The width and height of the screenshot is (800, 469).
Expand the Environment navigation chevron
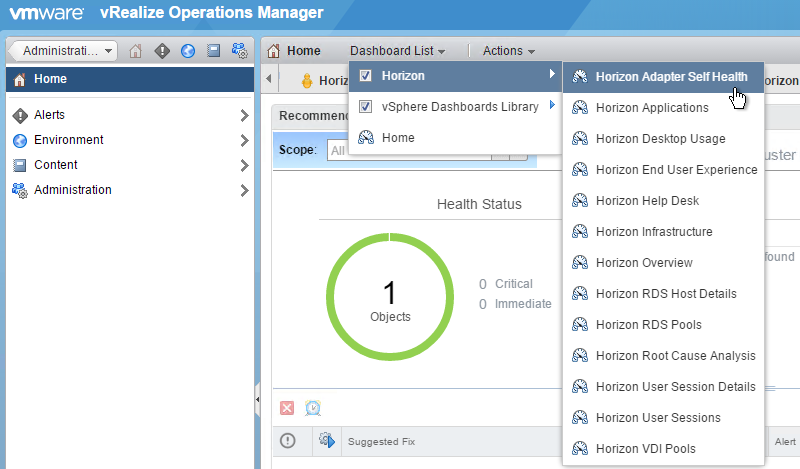click(x=244, y=140)
